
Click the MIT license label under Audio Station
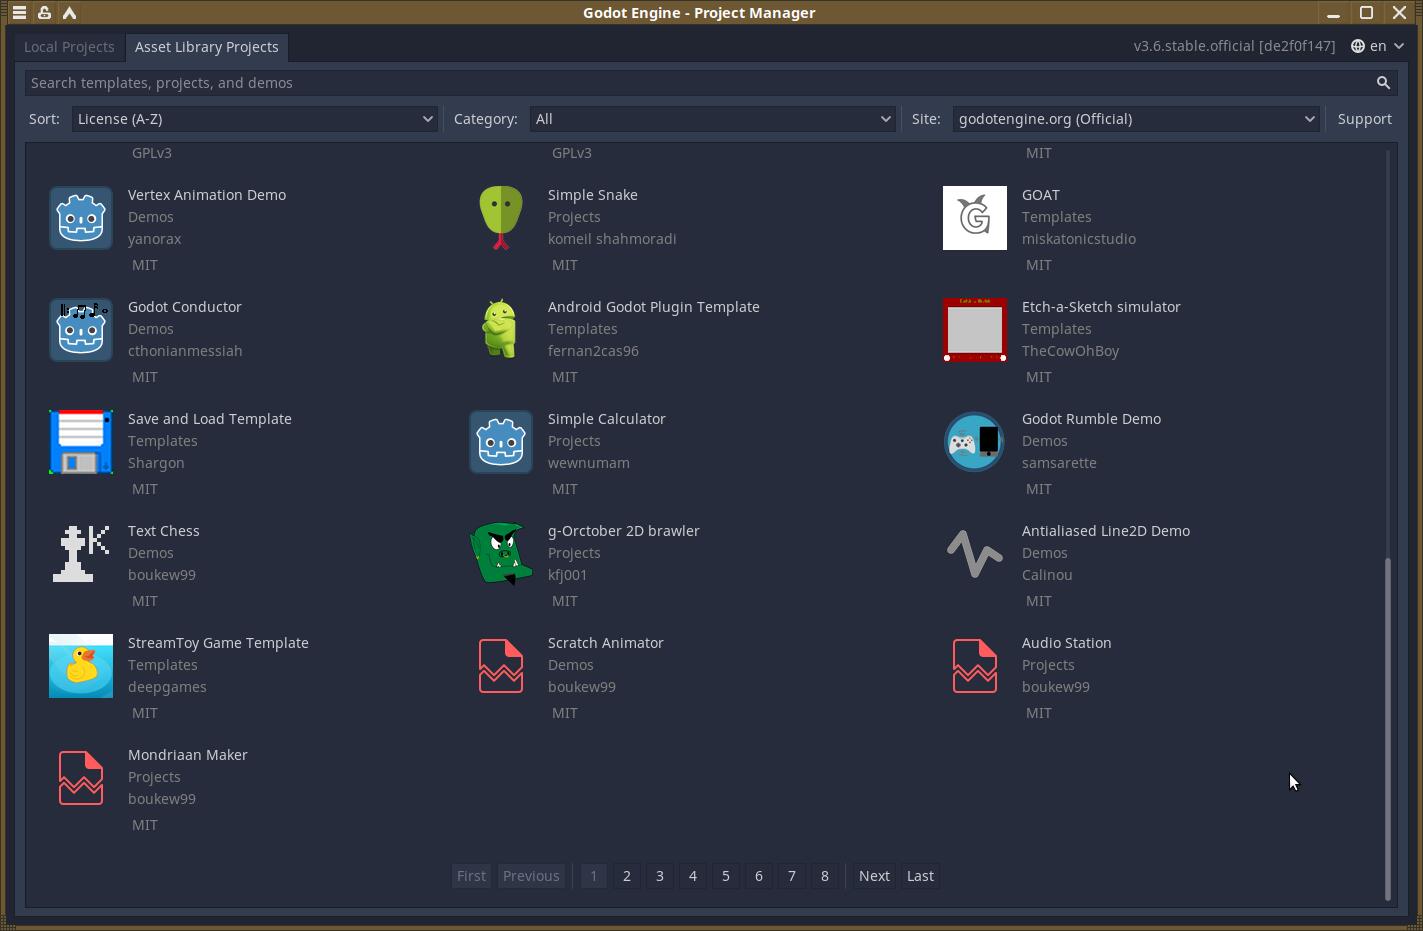(1039, 713)
